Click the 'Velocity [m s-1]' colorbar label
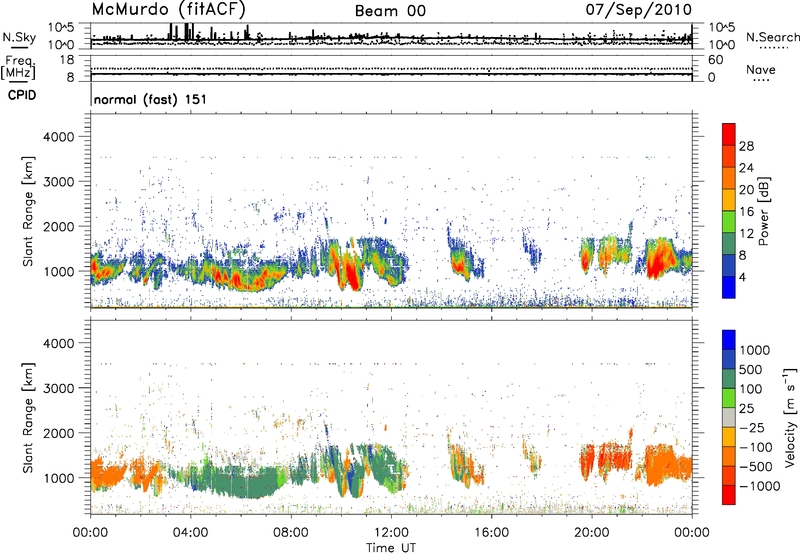This screenshot has height=554, width=800. pyautogui.click(x=790, y=417)
